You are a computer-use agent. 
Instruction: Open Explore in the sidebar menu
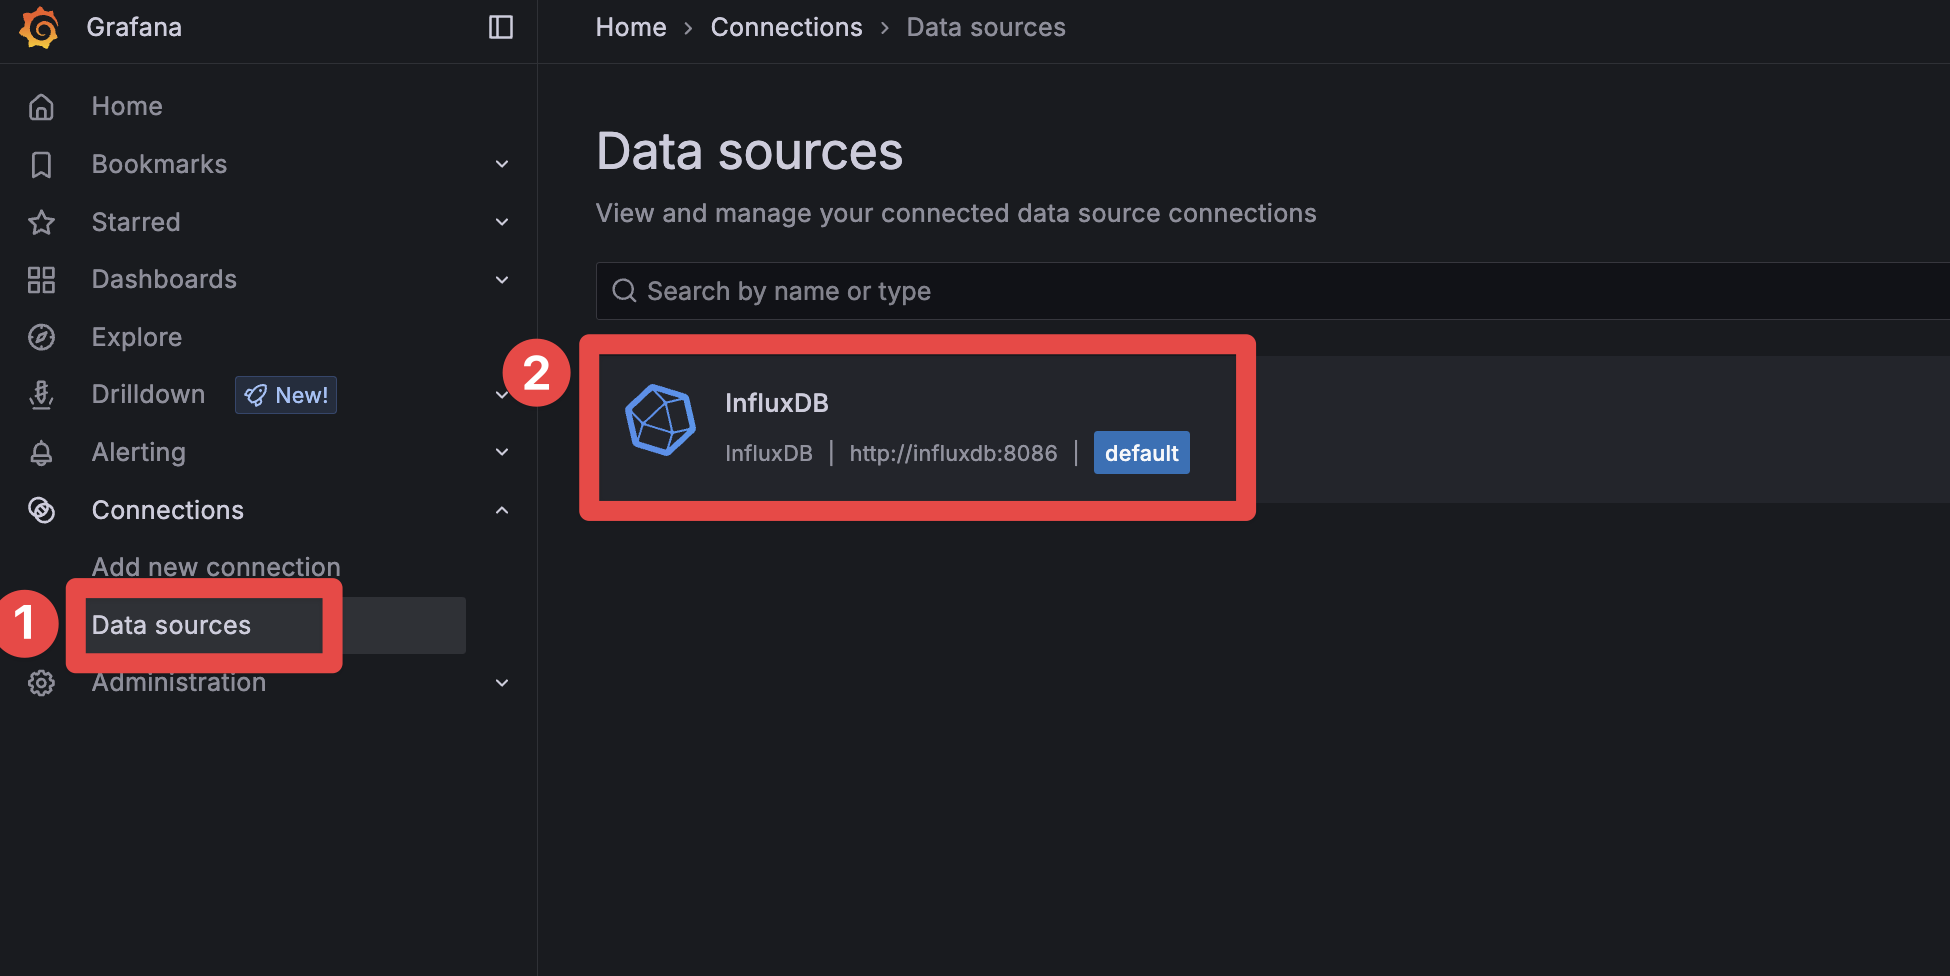click(137, 337)
